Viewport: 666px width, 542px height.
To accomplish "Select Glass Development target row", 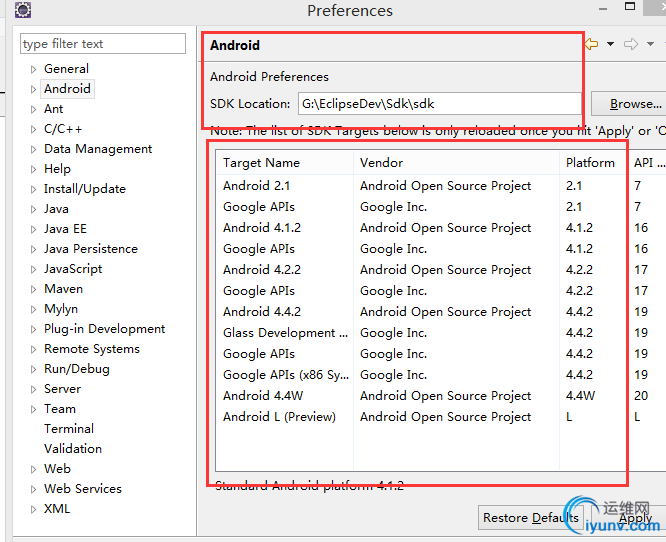I will [x=441, y=333].
